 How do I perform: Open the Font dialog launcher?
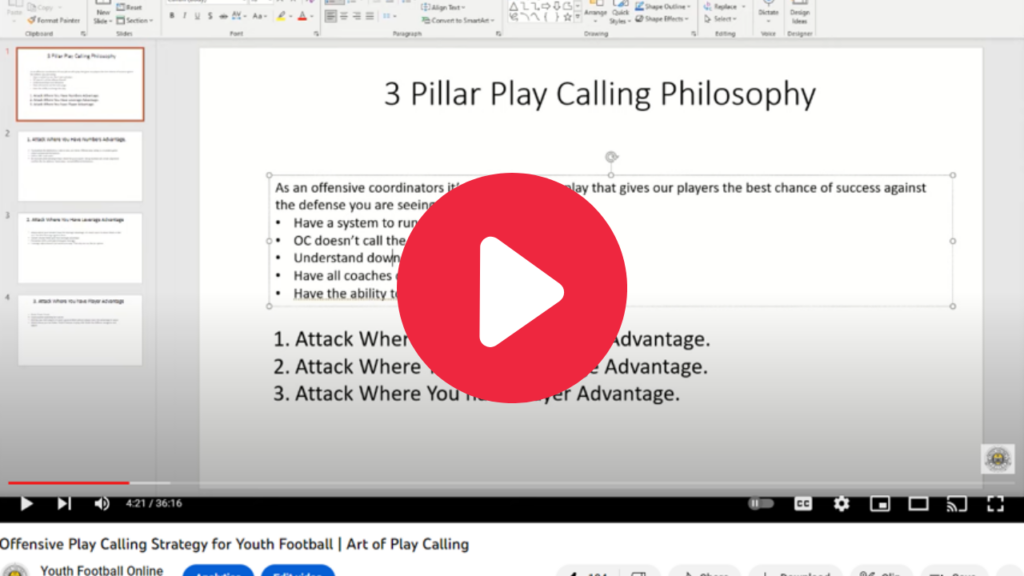[x=317, y=33]
